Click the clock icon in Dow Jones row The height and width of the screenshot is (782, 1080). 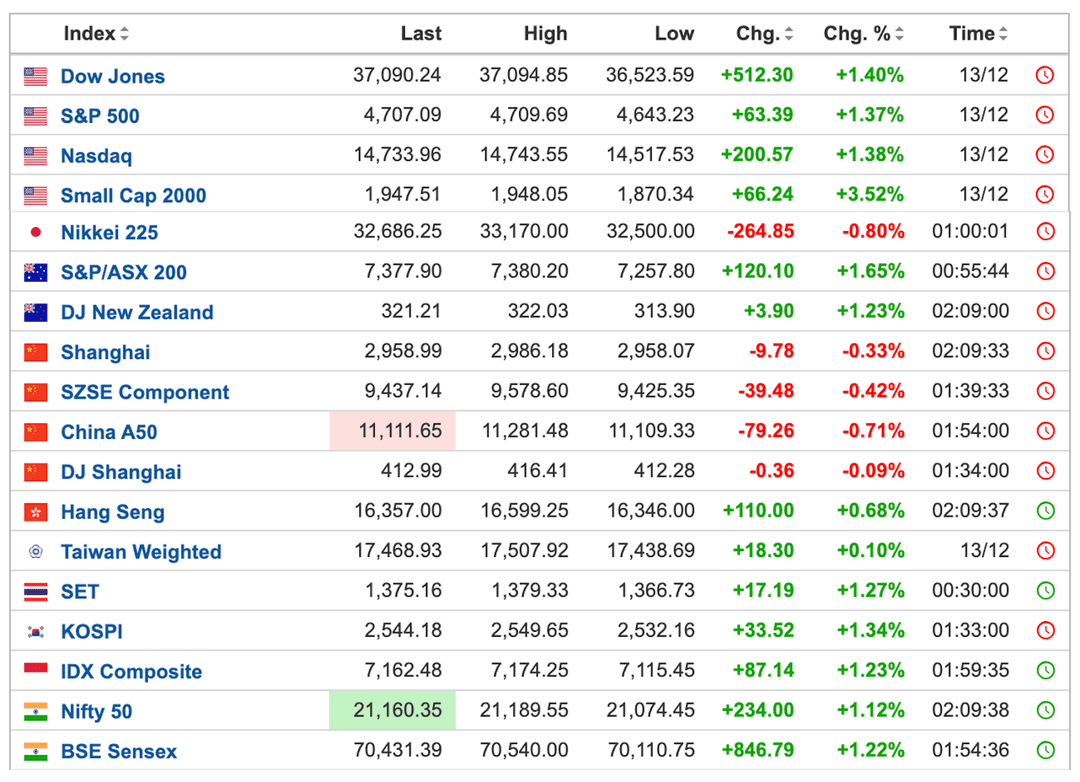tap(1045, 75)
